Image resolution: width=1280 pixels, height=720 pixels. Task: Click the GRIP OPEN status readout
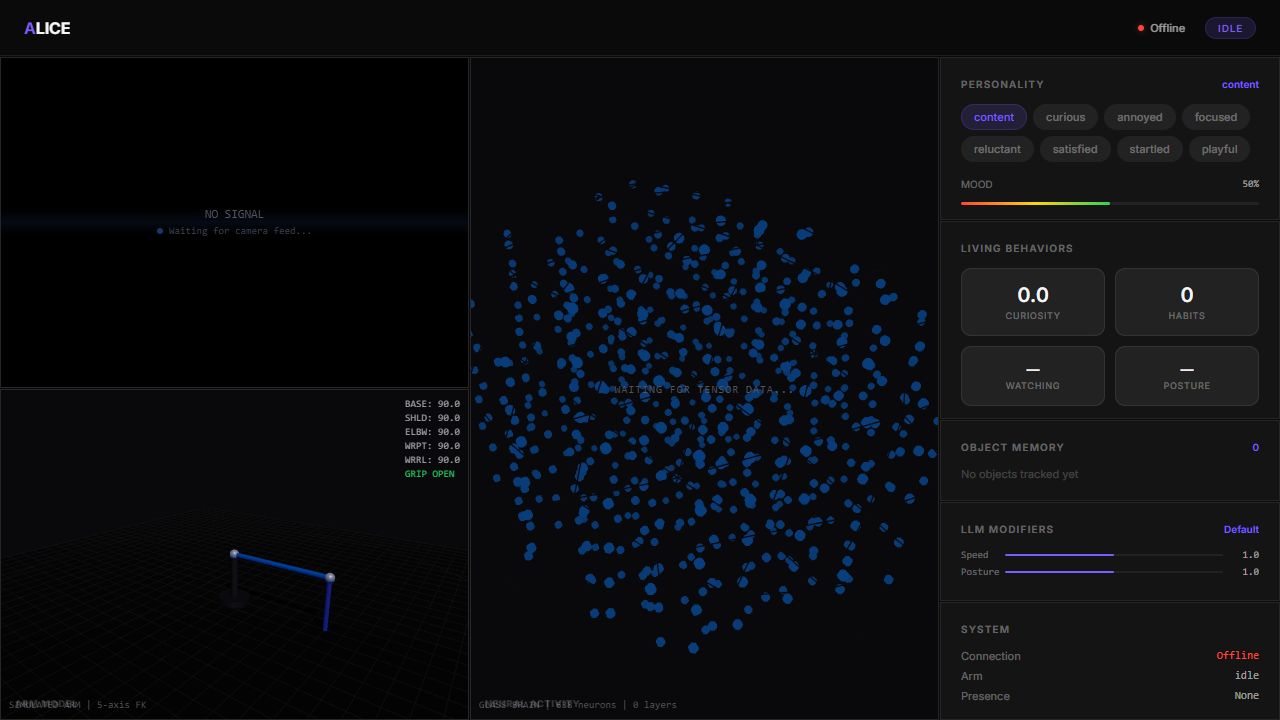[429, 474]
